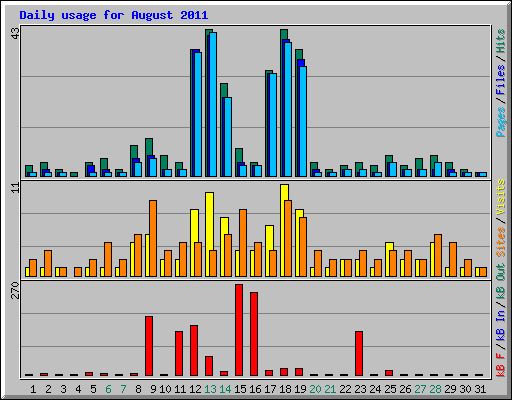Click the "Daily usage for August 2011" title
The width and height of the screenshot is (512, 400).
coord(114,15)
